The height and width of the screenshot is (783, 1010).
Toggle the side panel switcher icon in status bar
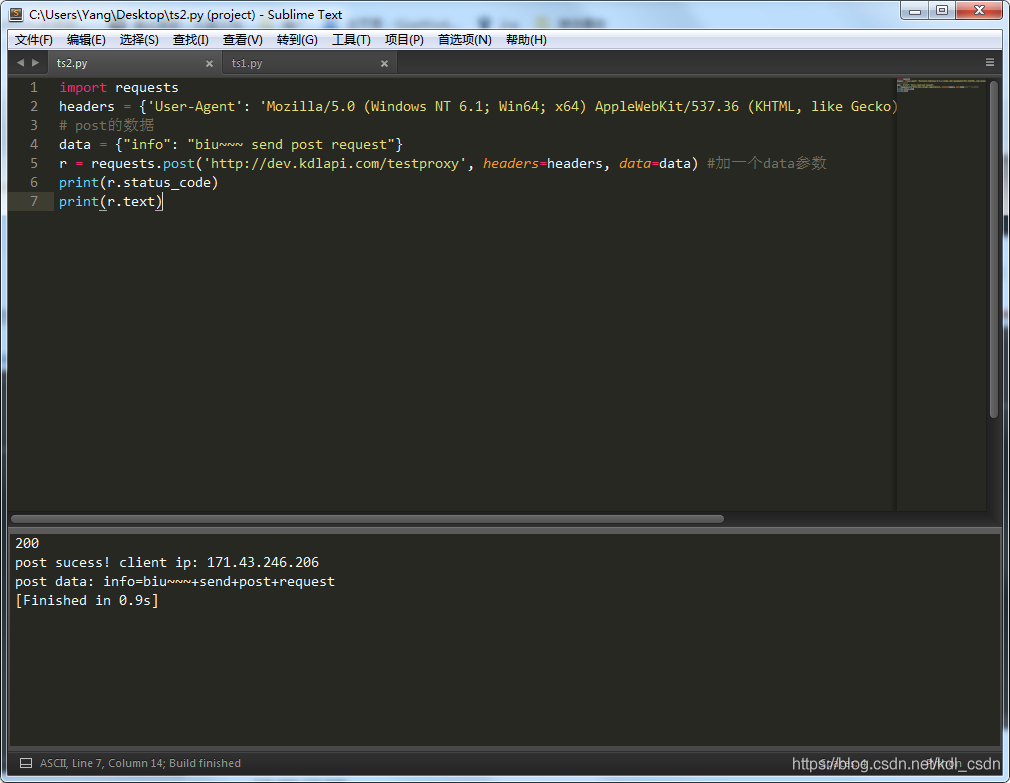click(x=26, y=763)
